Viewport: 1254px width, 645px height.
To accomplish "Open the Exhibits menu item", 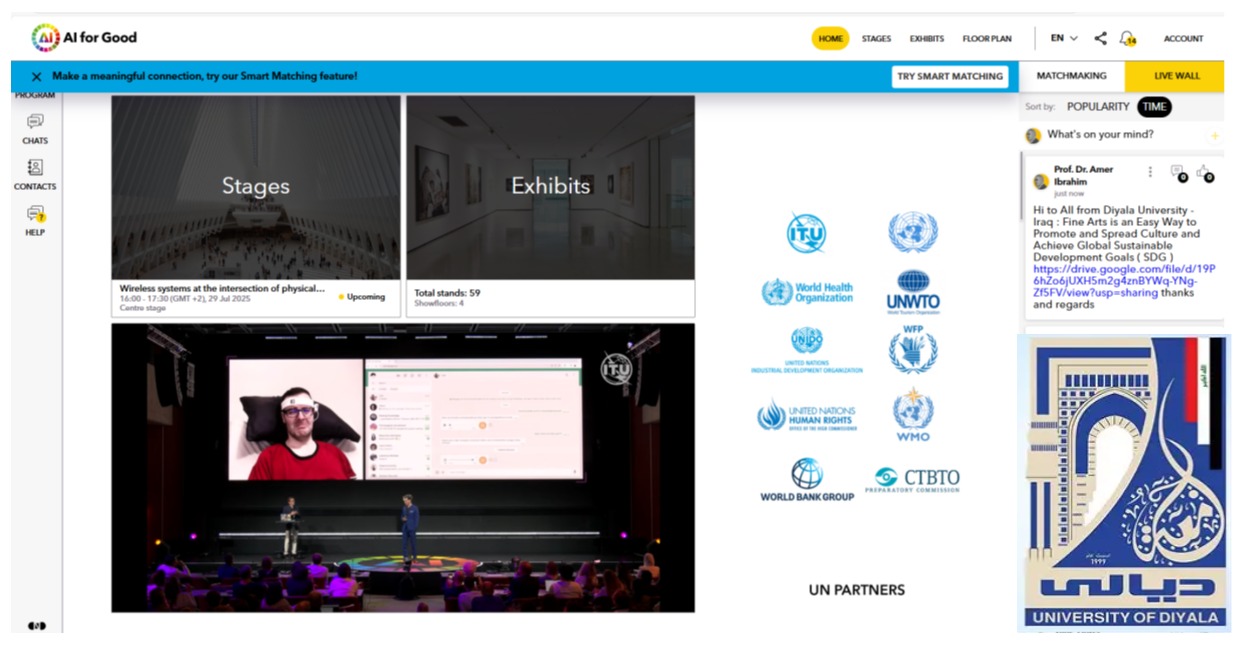I will tap(927, 39).
